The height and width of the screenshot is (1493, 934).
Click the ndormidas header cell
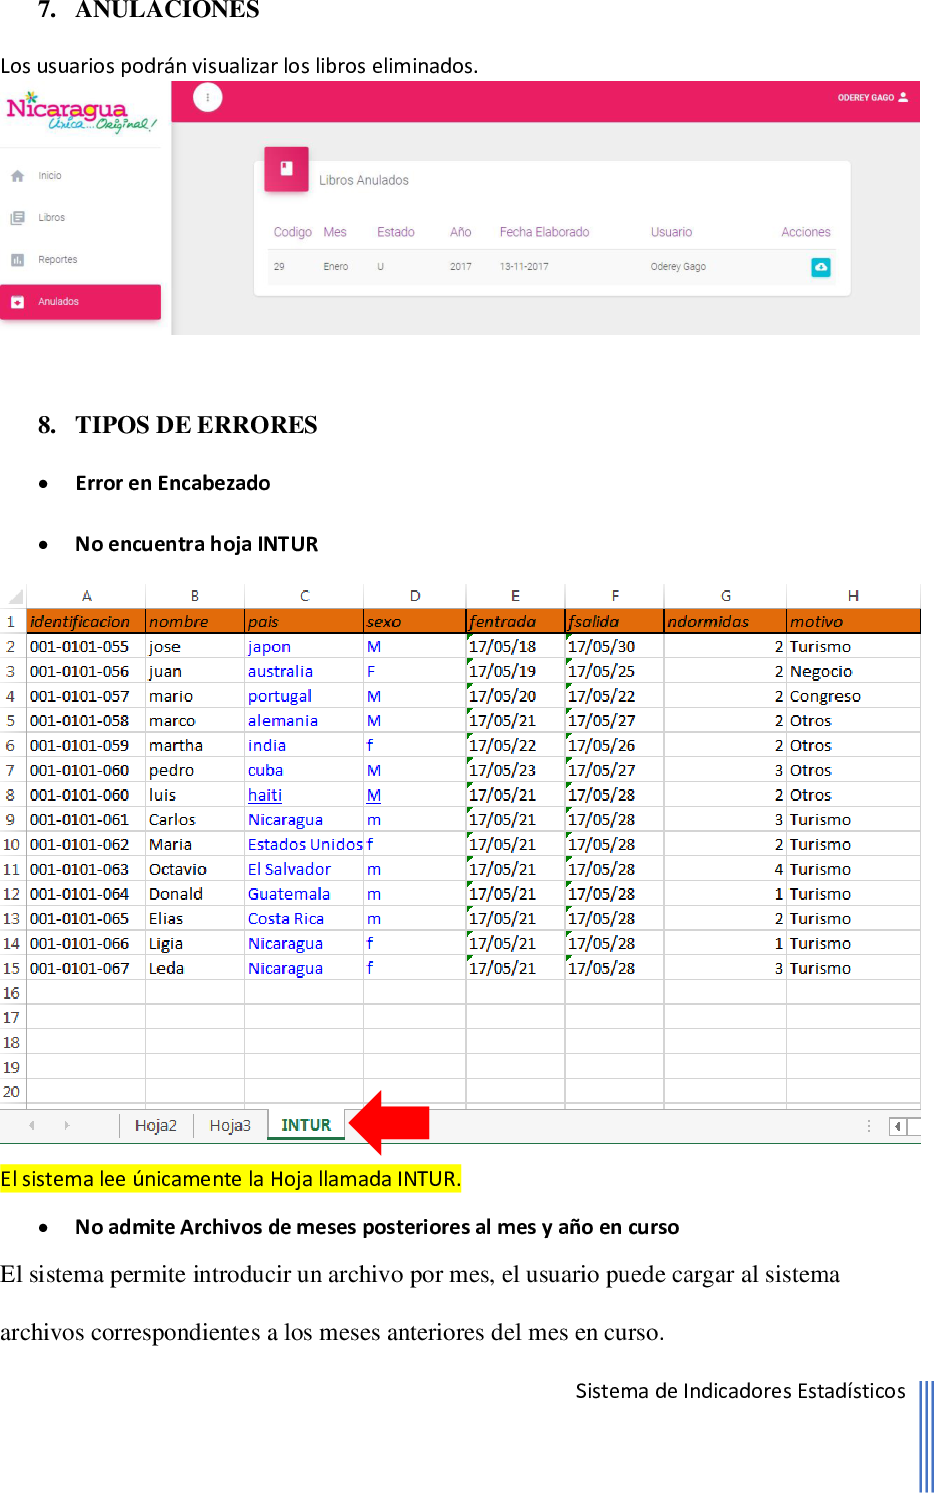(725, 621)
